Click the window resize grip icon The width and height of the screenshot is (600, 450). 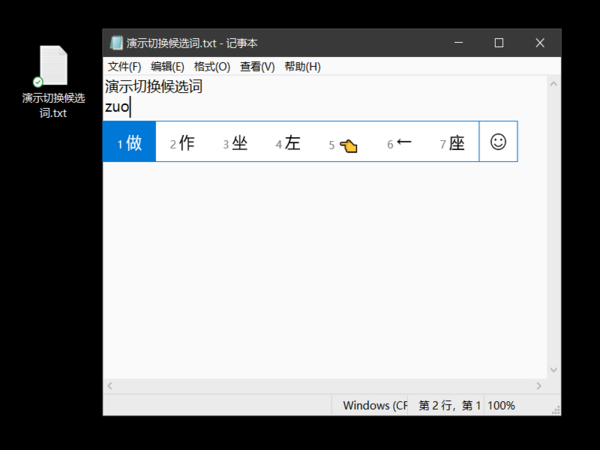click(x=556, y=410)
